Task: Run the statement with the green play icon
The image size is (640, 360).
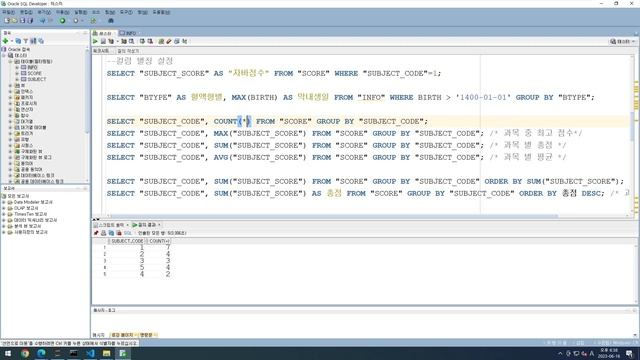Action: [x=95, y=41]
